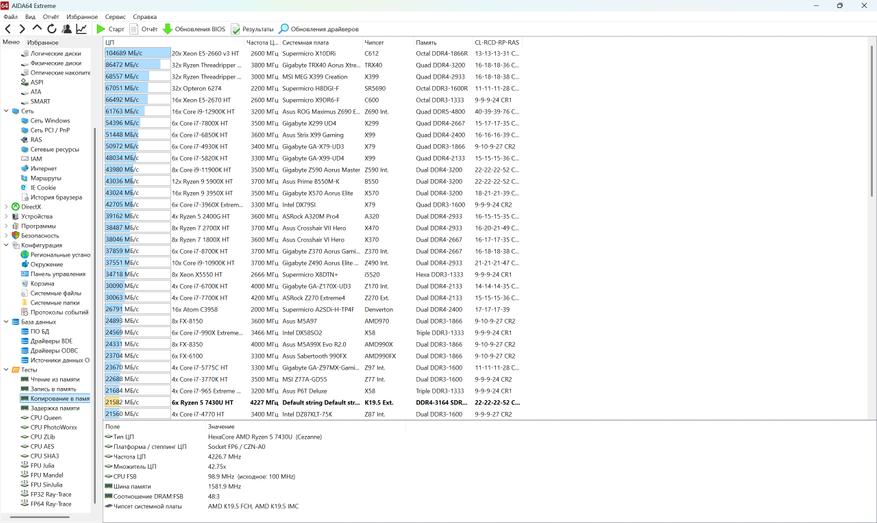
Task: Sort by the Память column header
Action: (x=443, y=43)
